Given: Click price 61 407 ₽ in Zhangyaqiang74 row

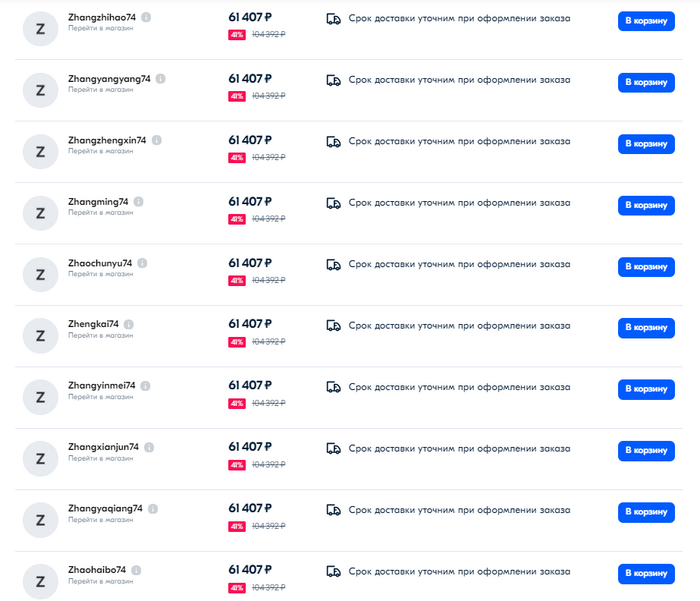Looking at the screenshot, I should coord(250,508).
